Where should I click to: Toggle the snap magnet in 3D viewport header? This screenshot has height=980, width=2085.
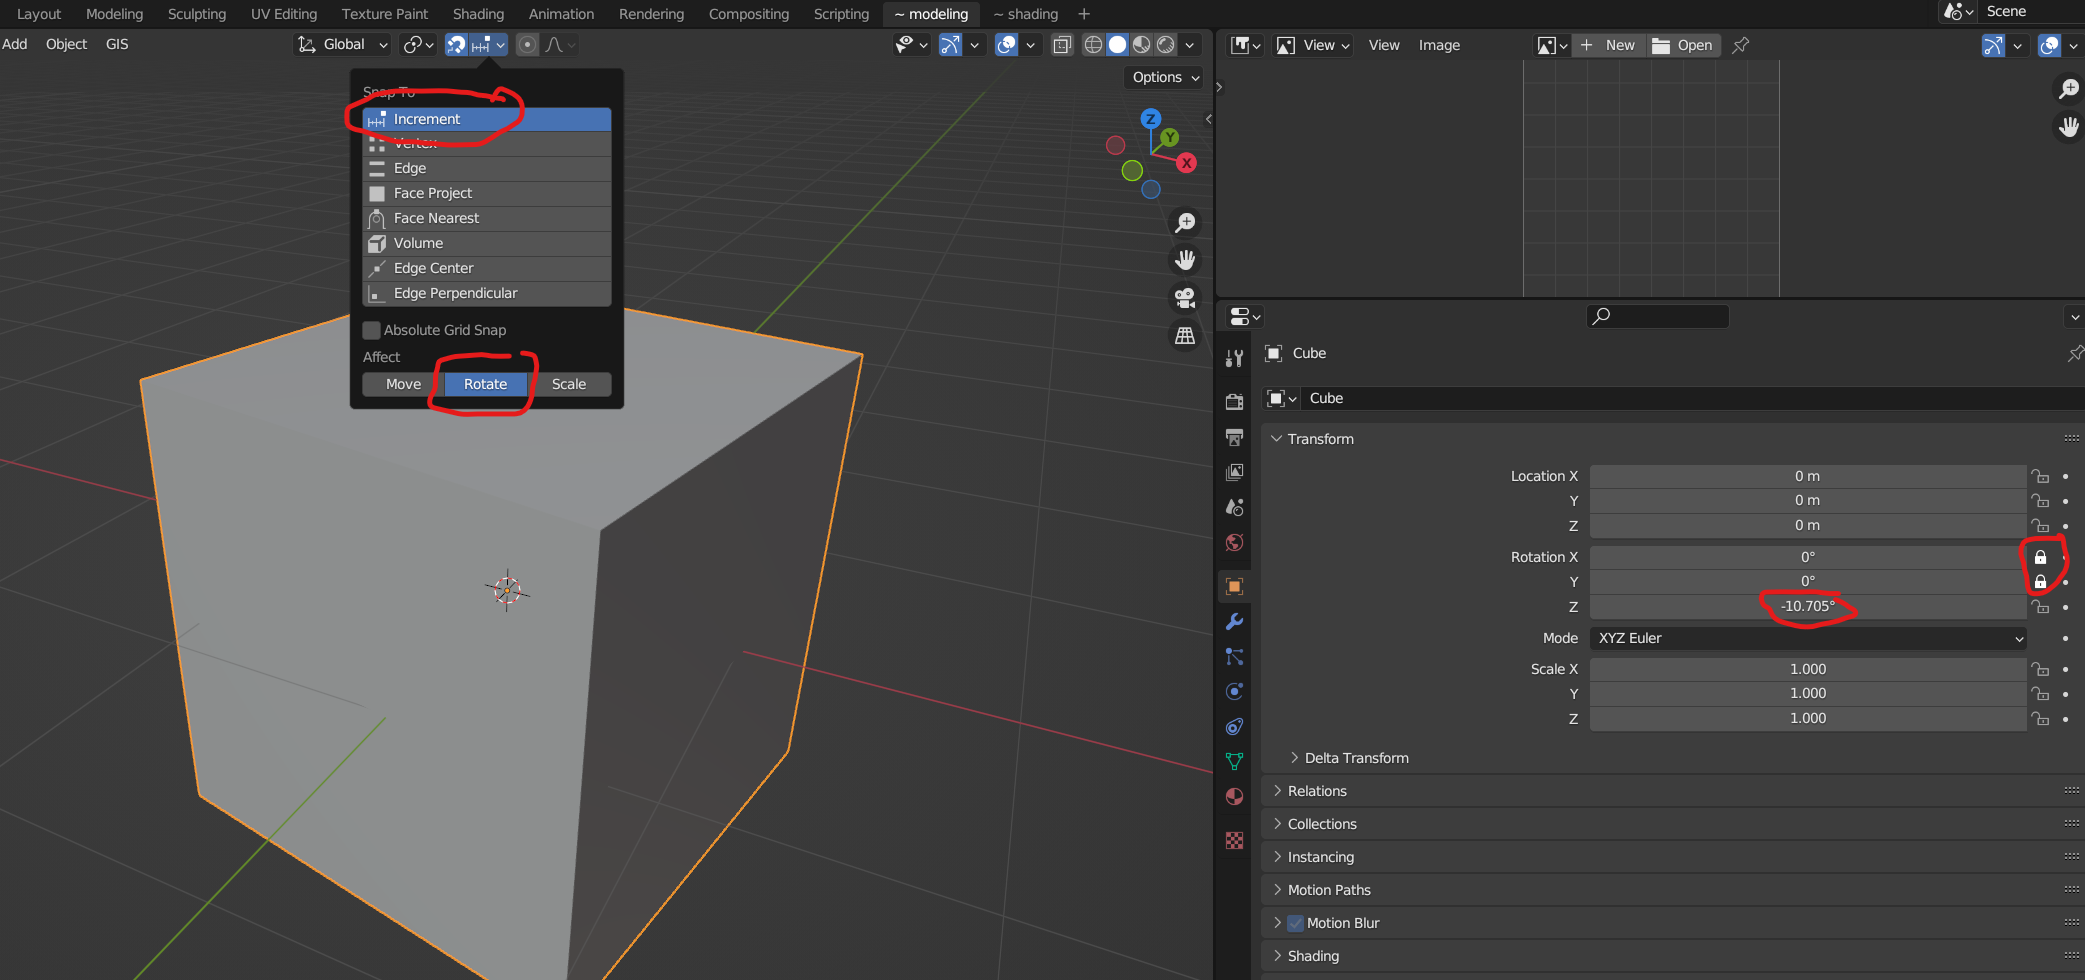click(456, 44)
